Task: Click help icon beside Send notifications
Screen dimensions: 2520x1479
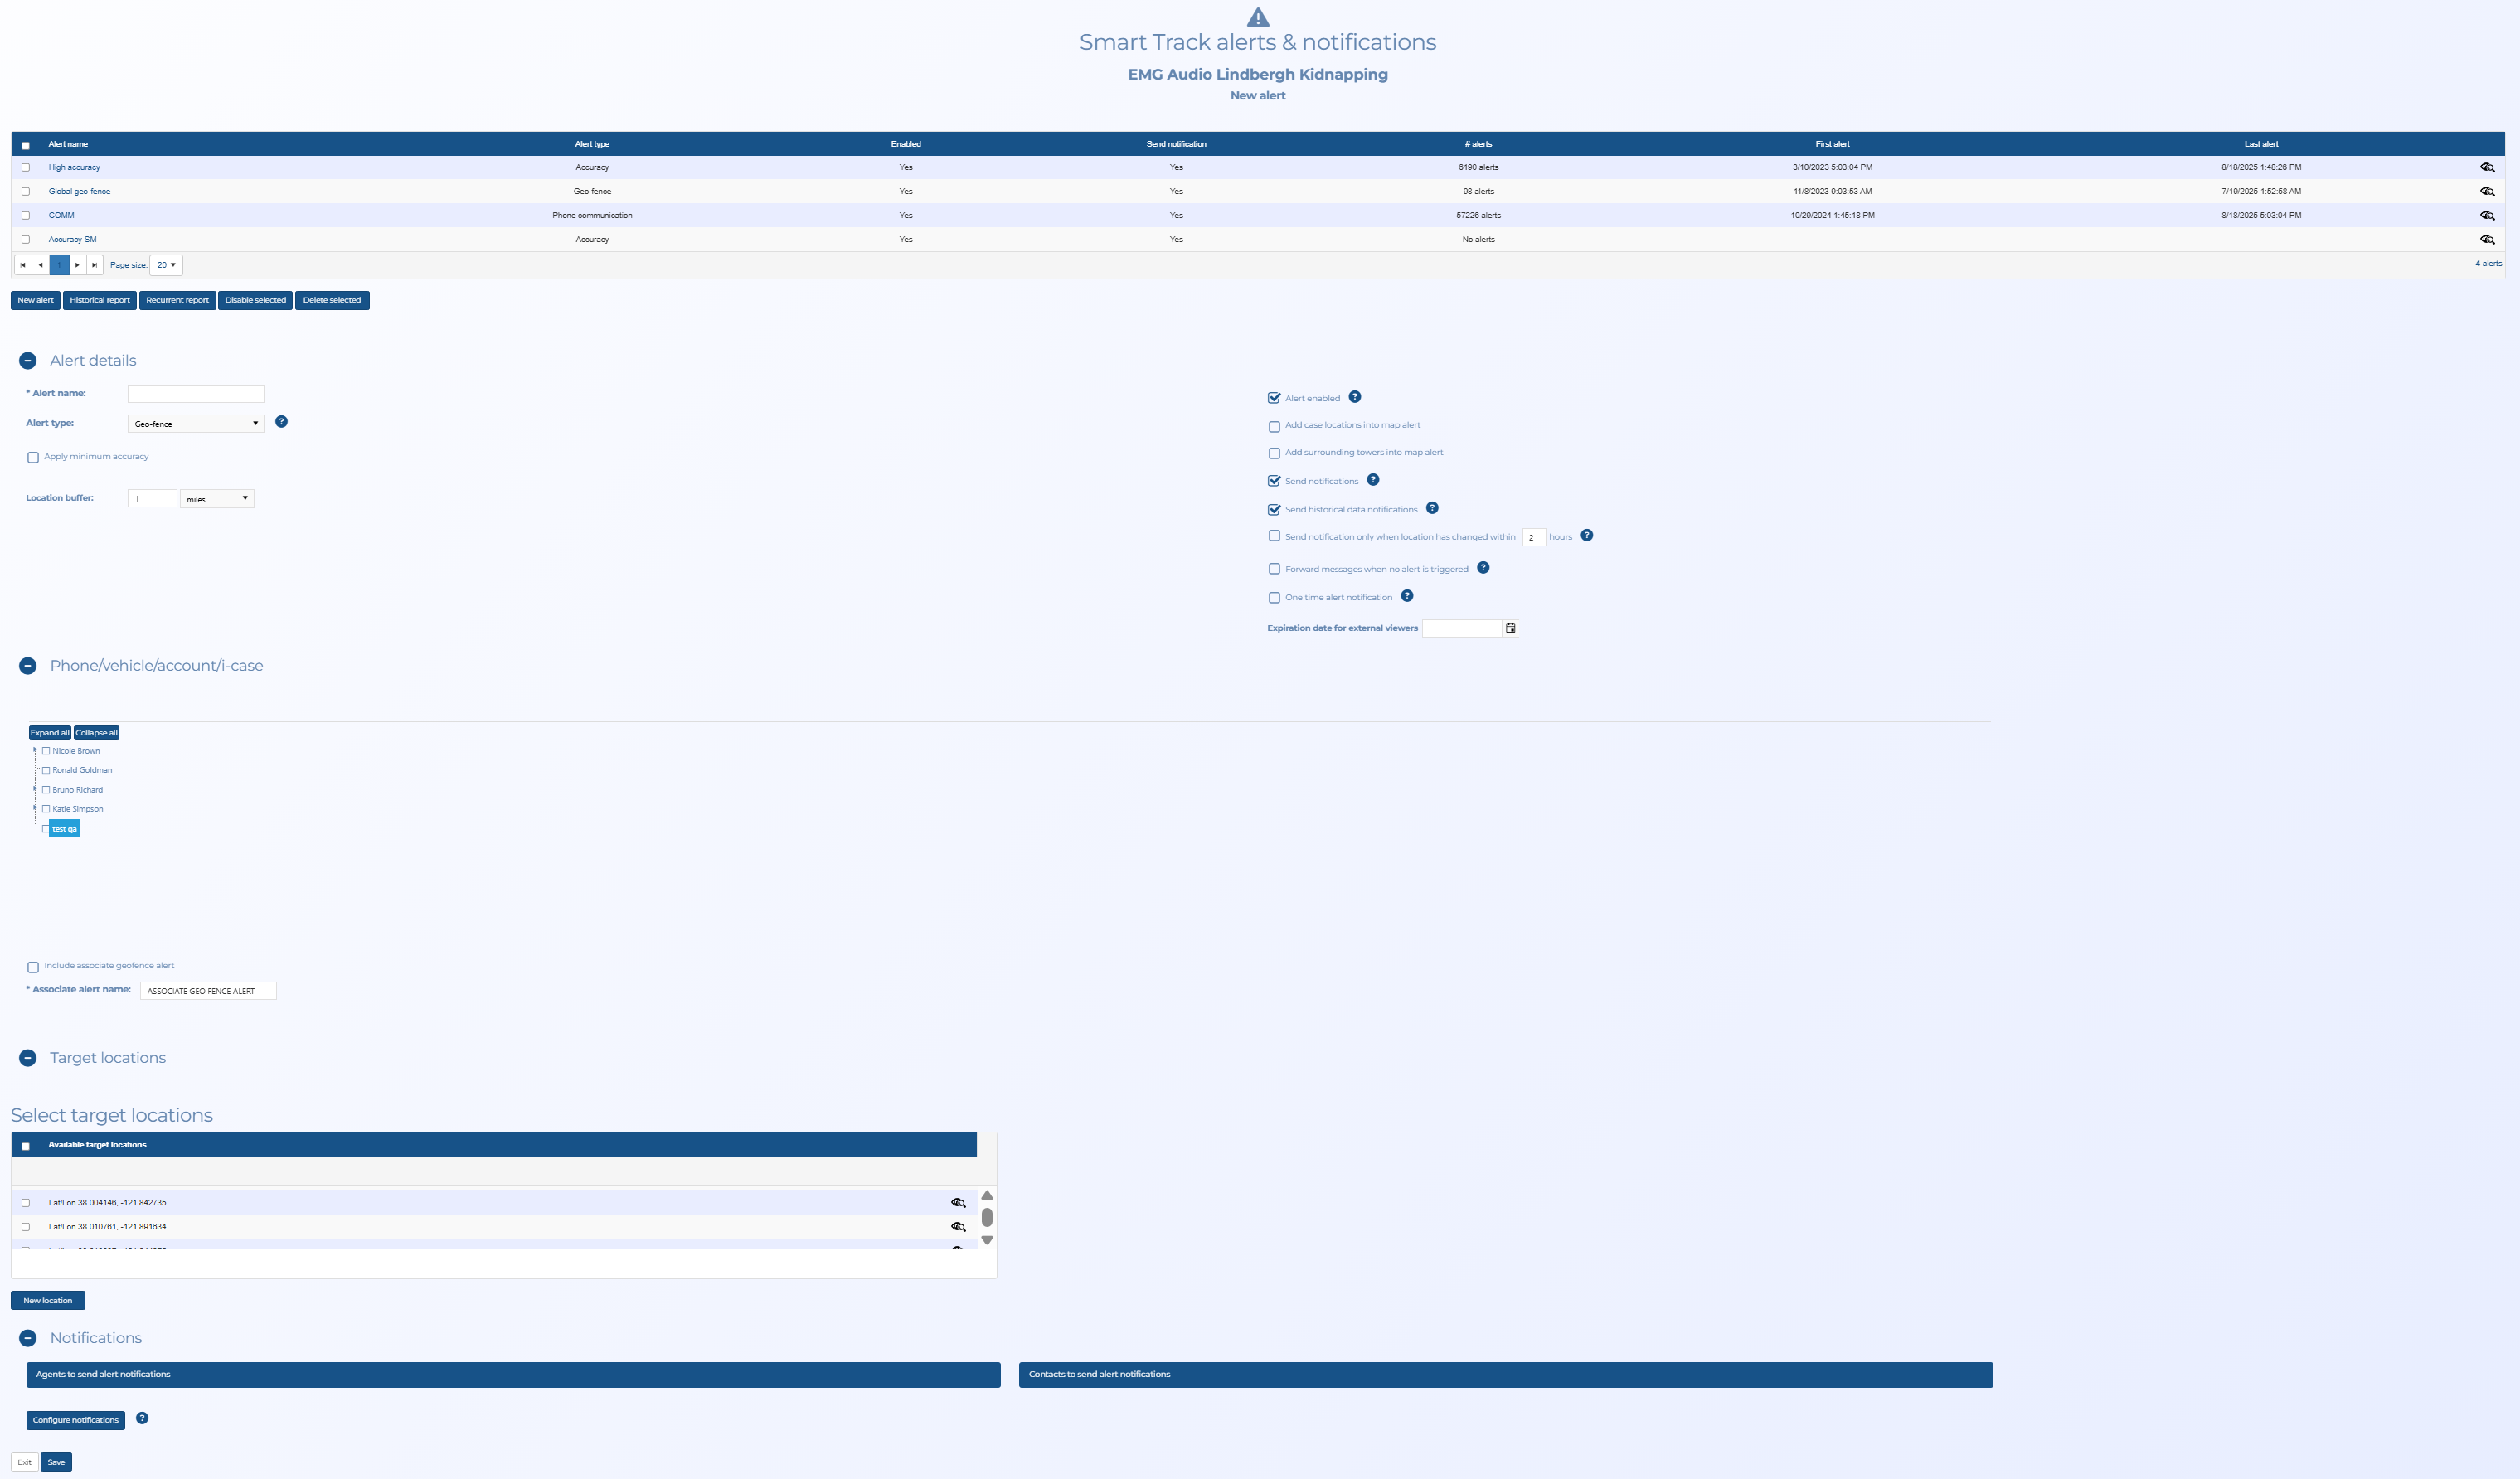Action: tap(1373, 480)
